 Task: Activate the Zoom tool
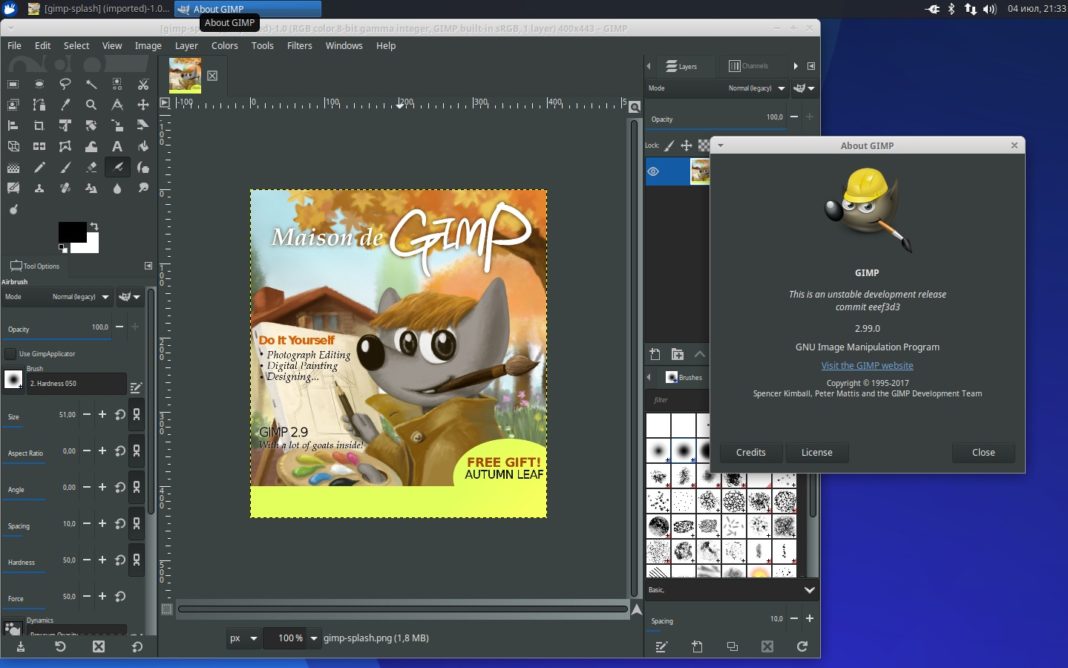[x=91, y=104]
